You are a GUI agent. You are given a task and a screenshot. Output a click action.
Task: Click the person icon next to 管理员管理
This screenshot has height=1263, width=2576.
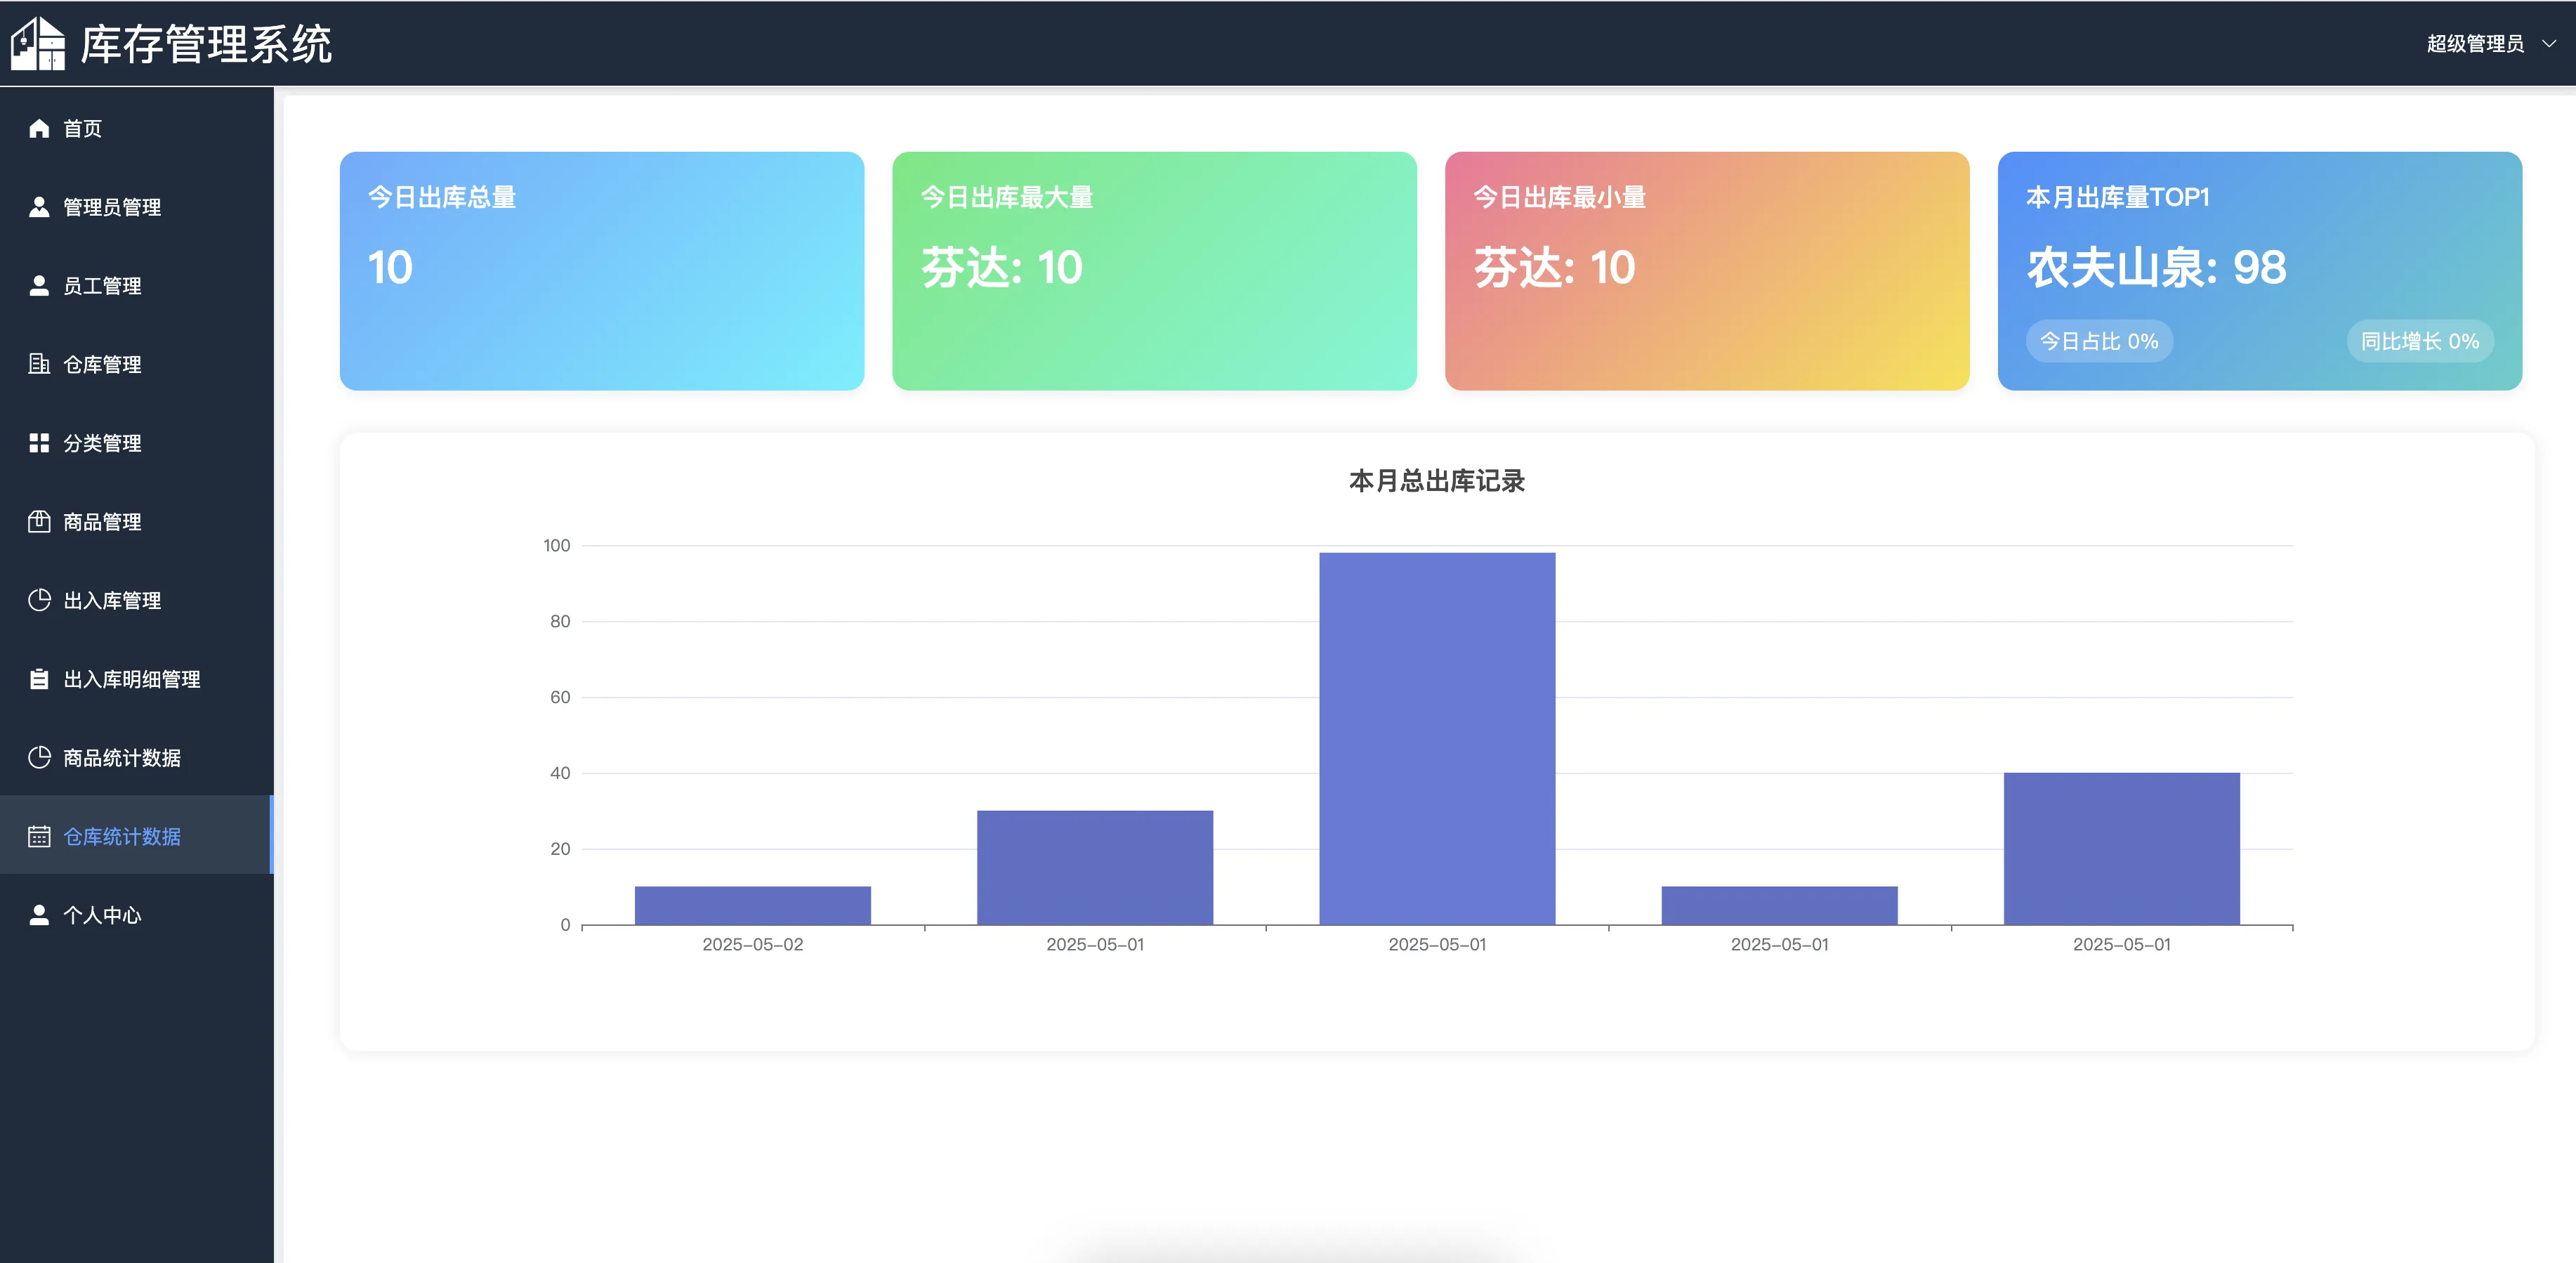click(39, 207)
